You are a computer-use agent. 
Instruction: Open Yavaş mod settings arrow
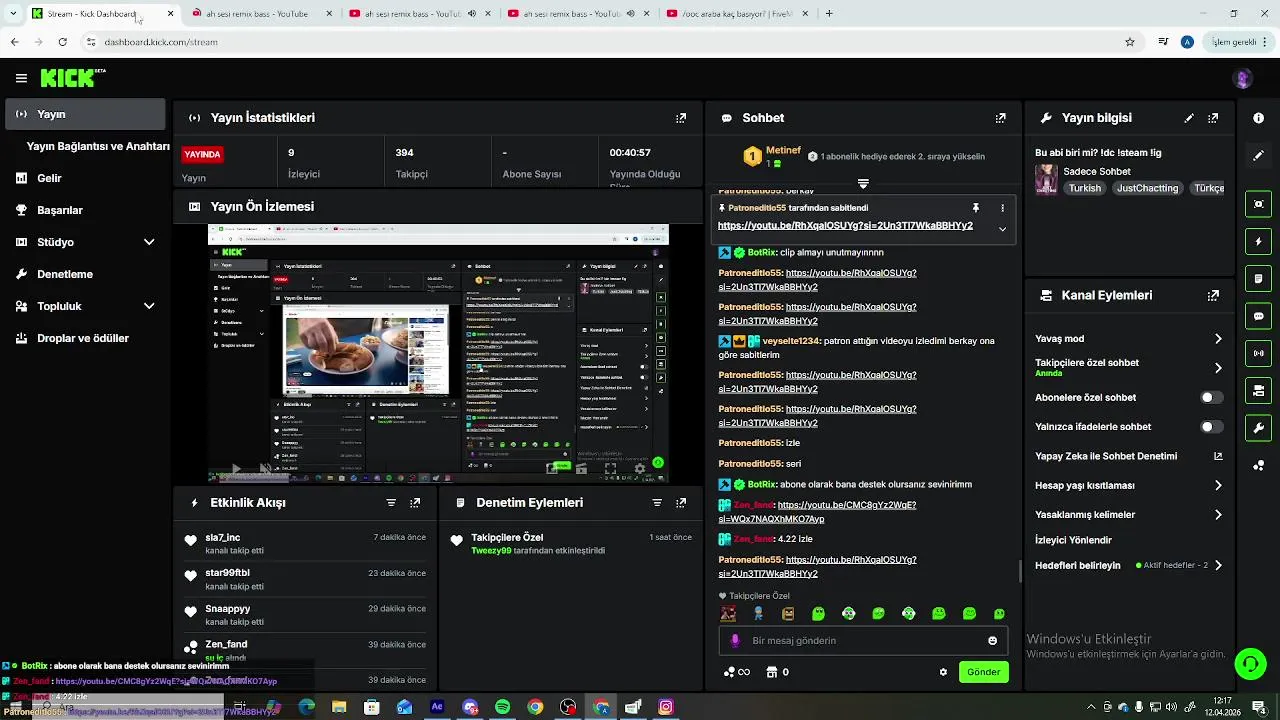1218,339
